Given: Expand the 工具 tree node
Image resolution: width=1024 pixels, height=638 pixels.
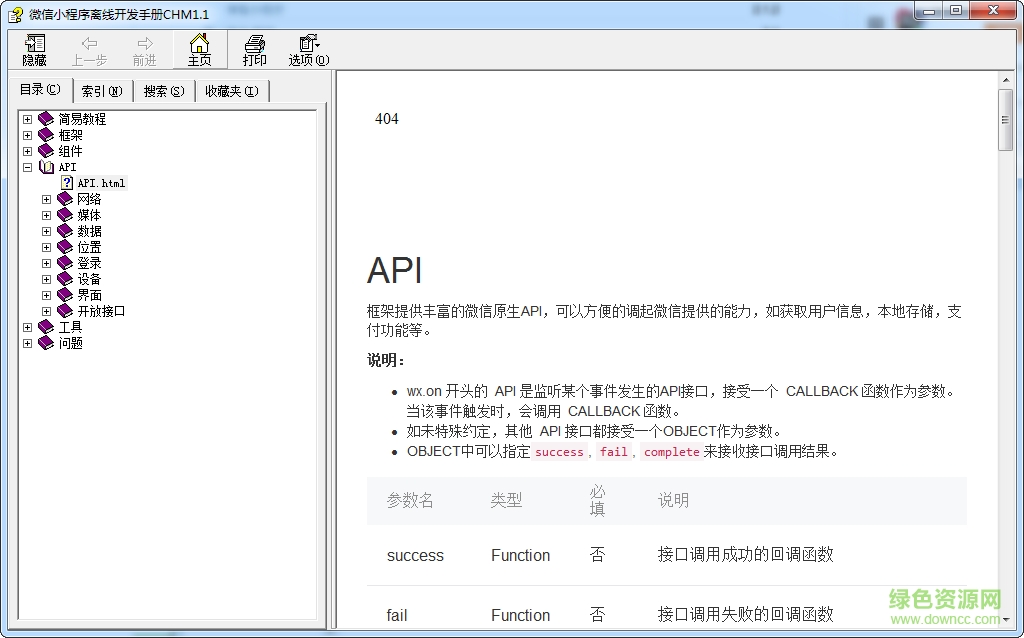Looking at the screenshot, I should (x=28, y=327).
